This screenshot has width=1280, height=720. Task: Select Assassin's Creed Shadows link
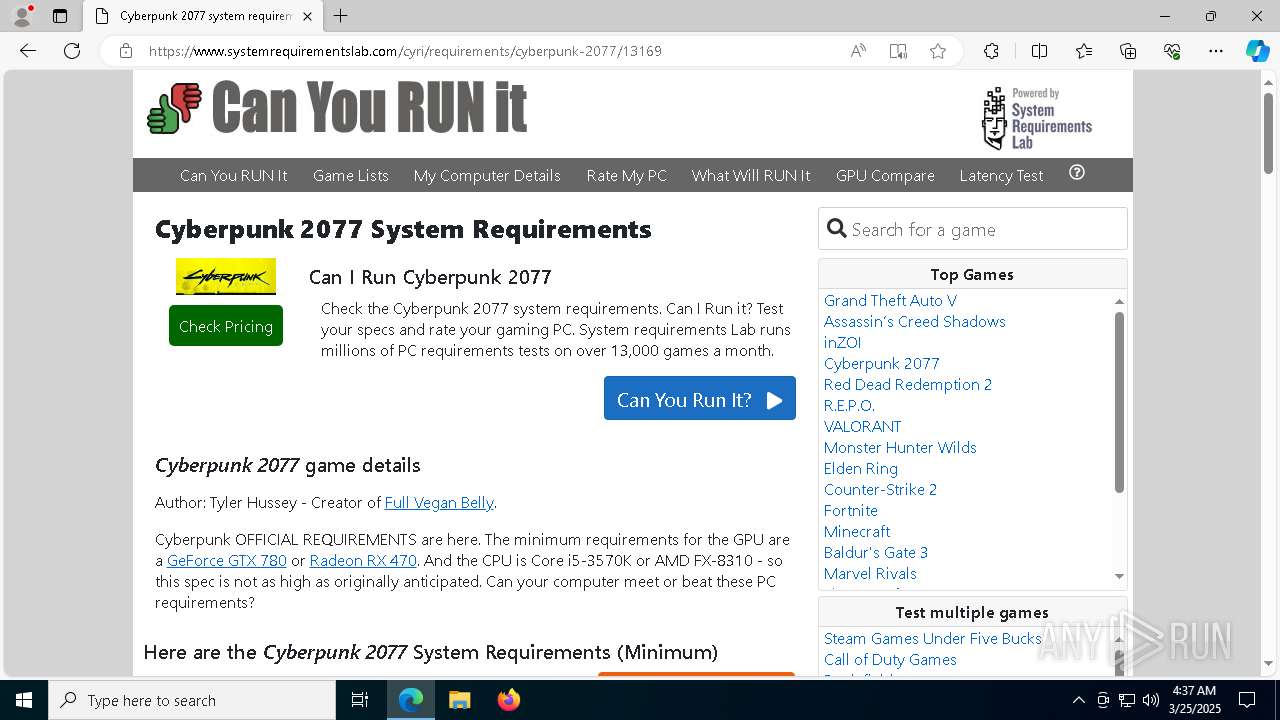click(915, 321)
